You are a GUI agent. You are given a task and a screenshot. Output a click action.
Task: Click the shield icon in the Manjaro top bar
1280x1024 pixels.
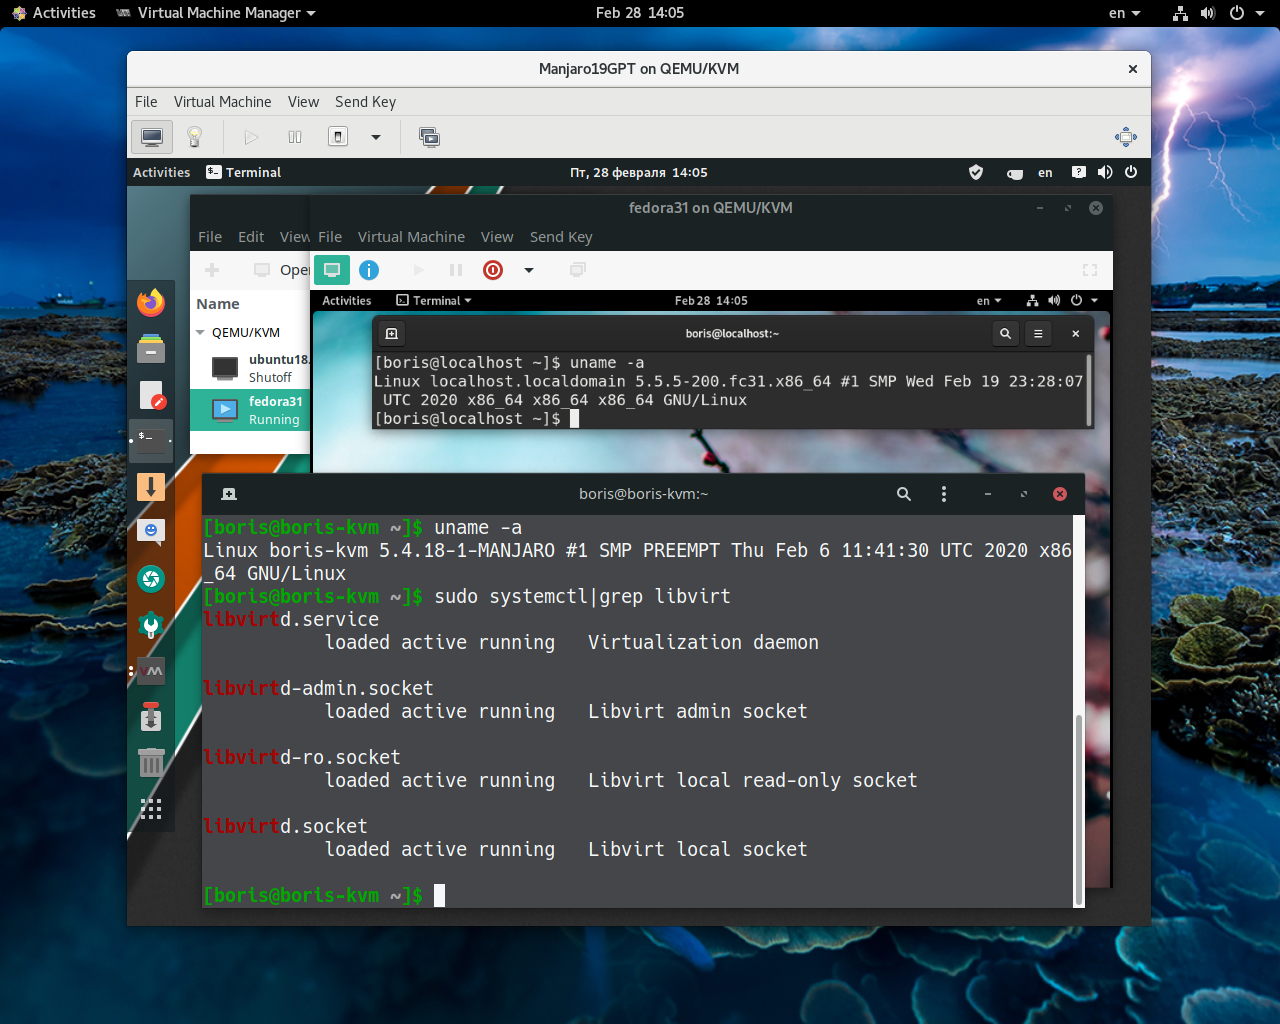point(975,172)
